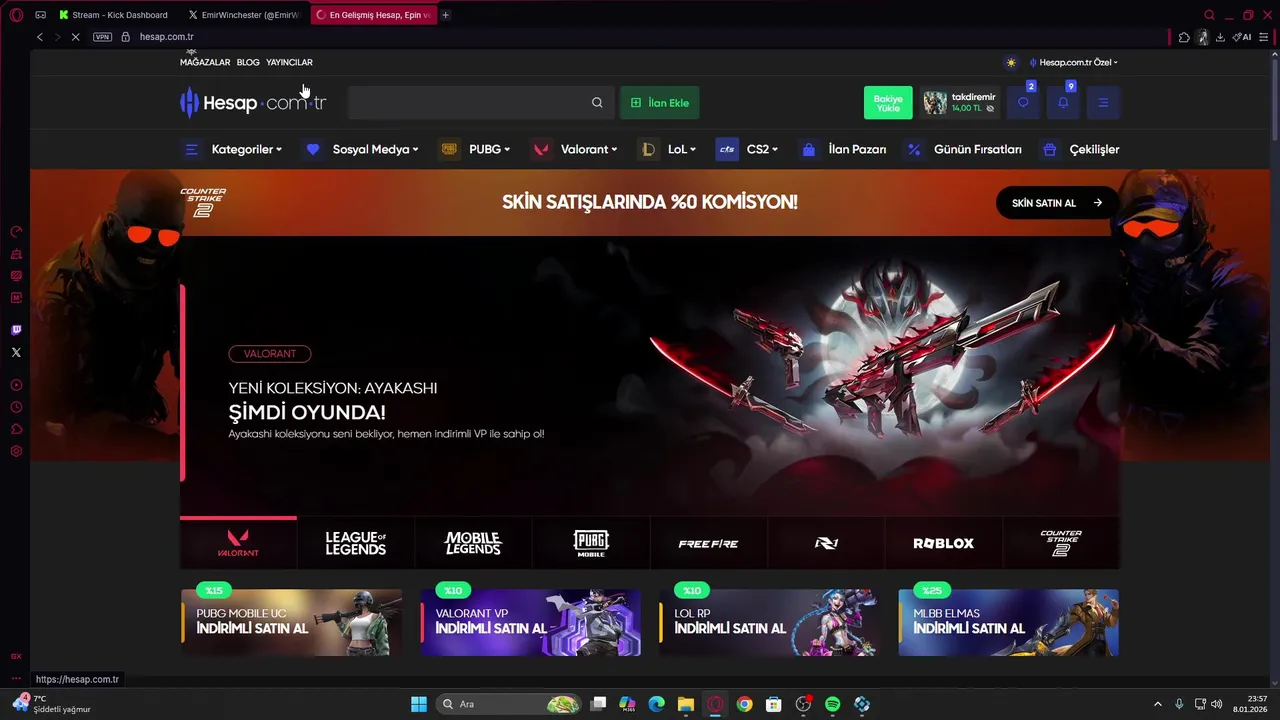
Task: Expand Hesap.com.tr Özel dropdown
Action: tap(1074, 62)
